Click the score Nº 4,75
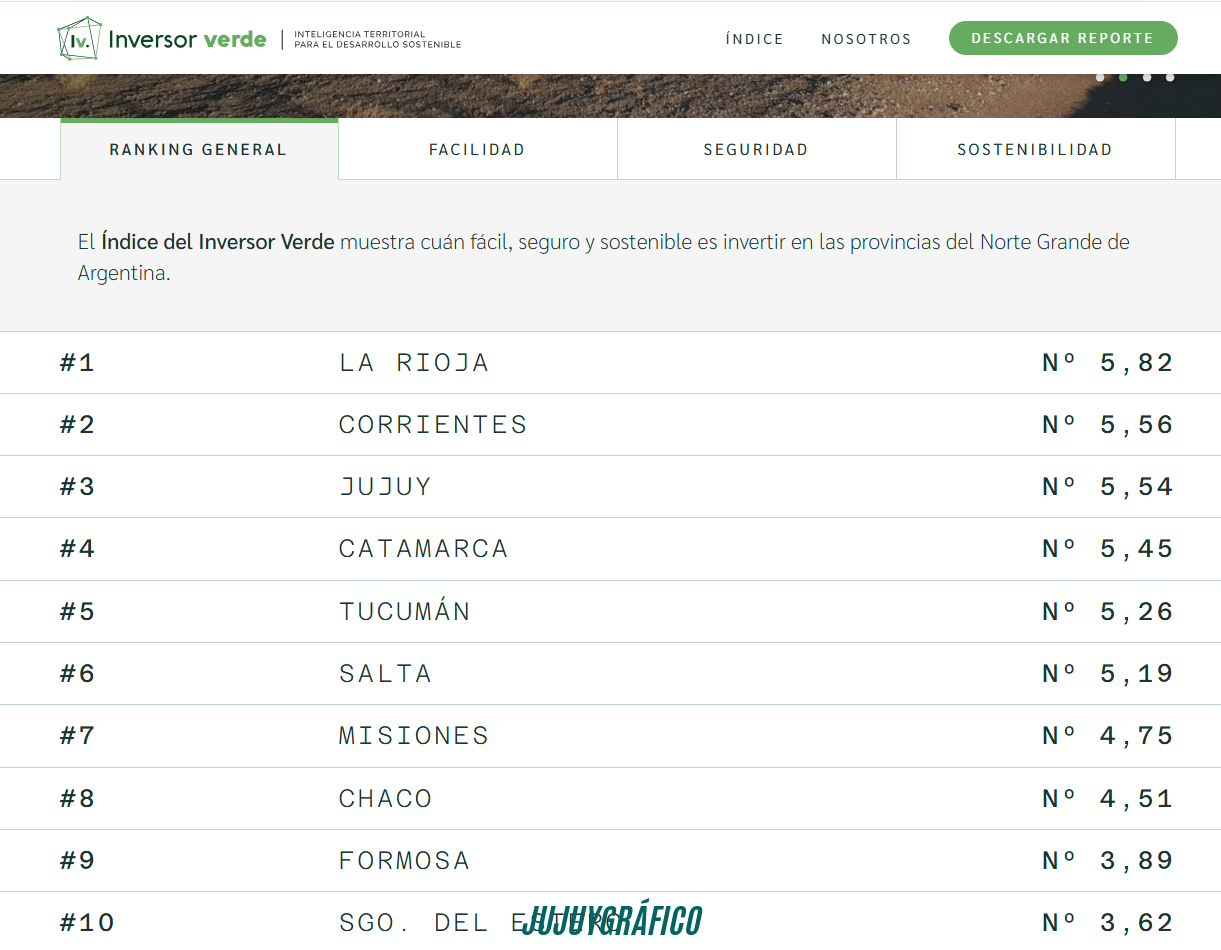 tap(1108, 735)
